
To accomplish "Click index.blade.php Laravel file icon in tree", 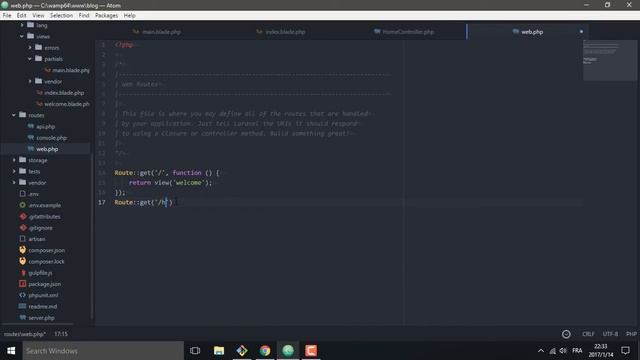I will click(x=40, y=93).
